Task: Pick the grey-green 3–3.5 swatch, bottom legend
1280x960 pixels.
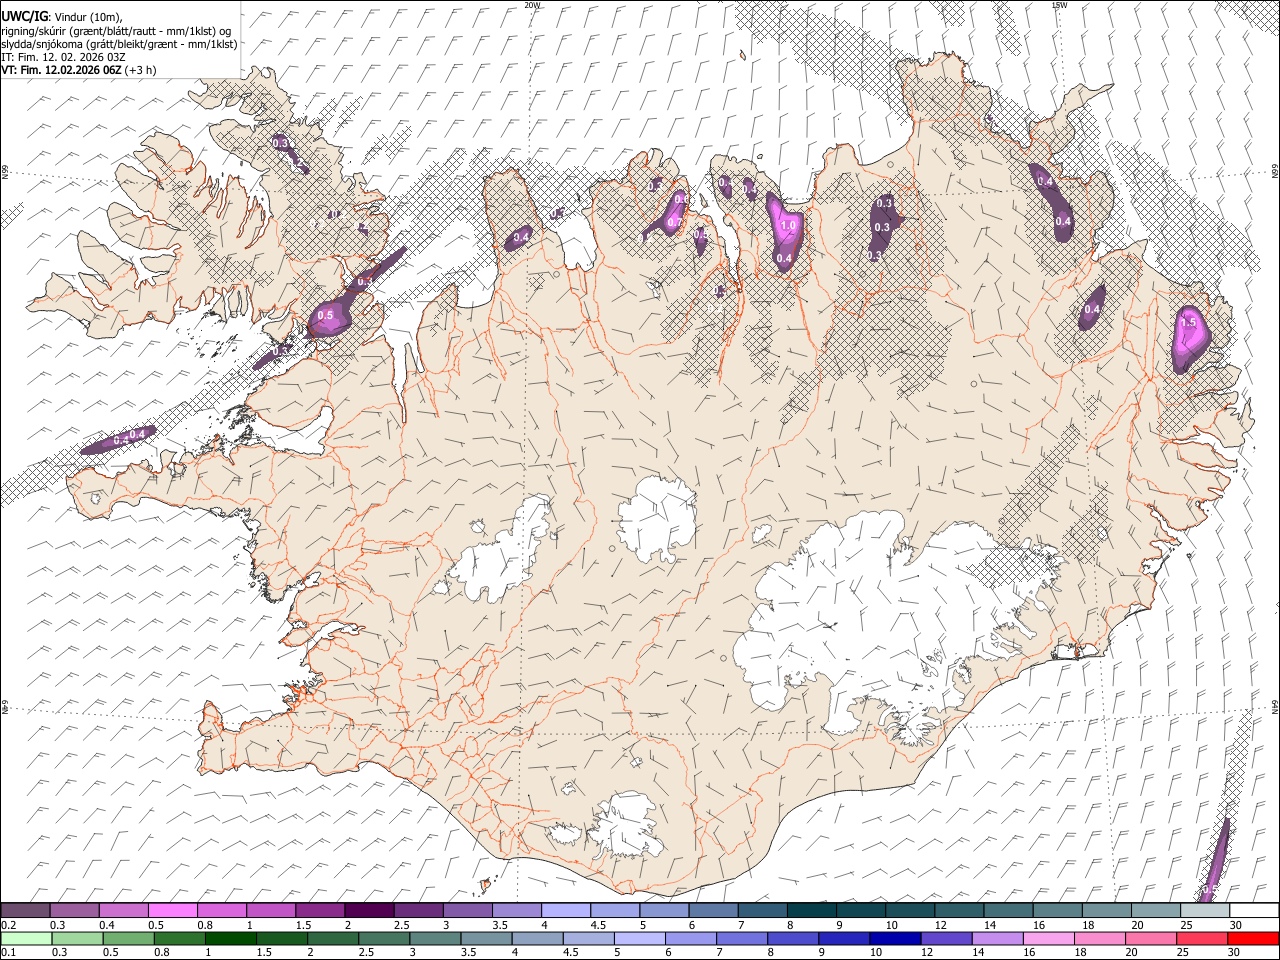Action: pos(436,939)
